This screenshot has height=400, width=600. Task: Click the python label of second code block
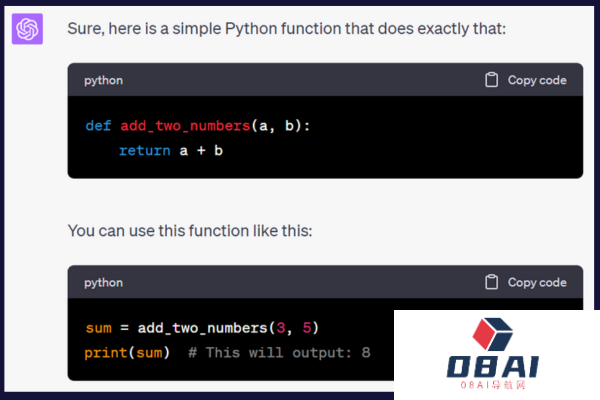tap(103, 282)
